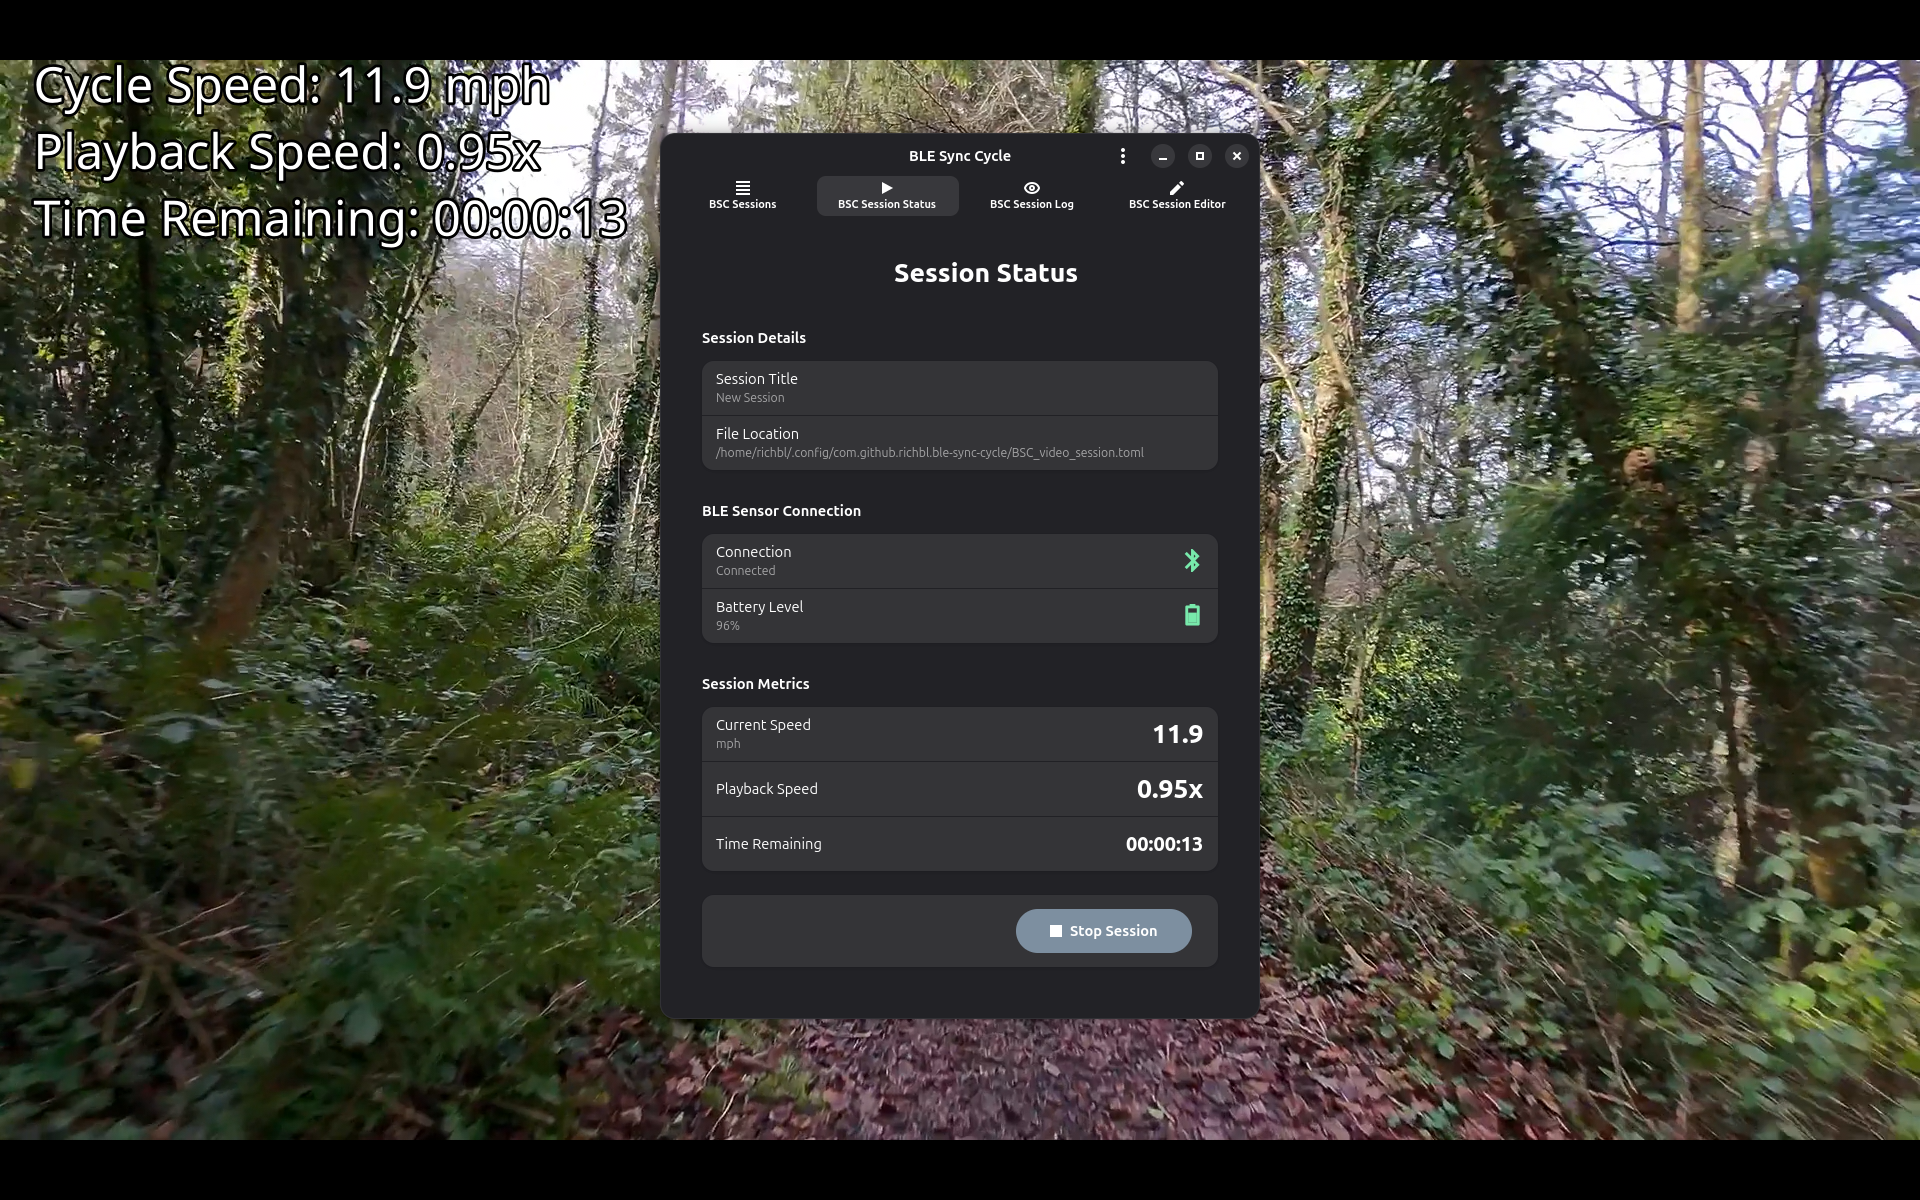Maximize the BLE Sync Cycle window
The width and height of the screenshot is (1920, 1200).
pyautogui.click(x=1199, y=156)
